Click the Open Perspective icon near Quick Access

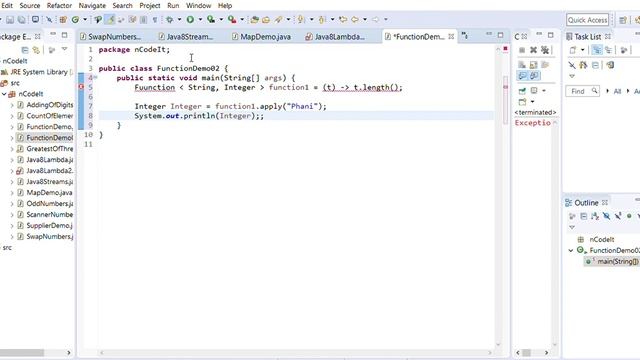point(623,20)
